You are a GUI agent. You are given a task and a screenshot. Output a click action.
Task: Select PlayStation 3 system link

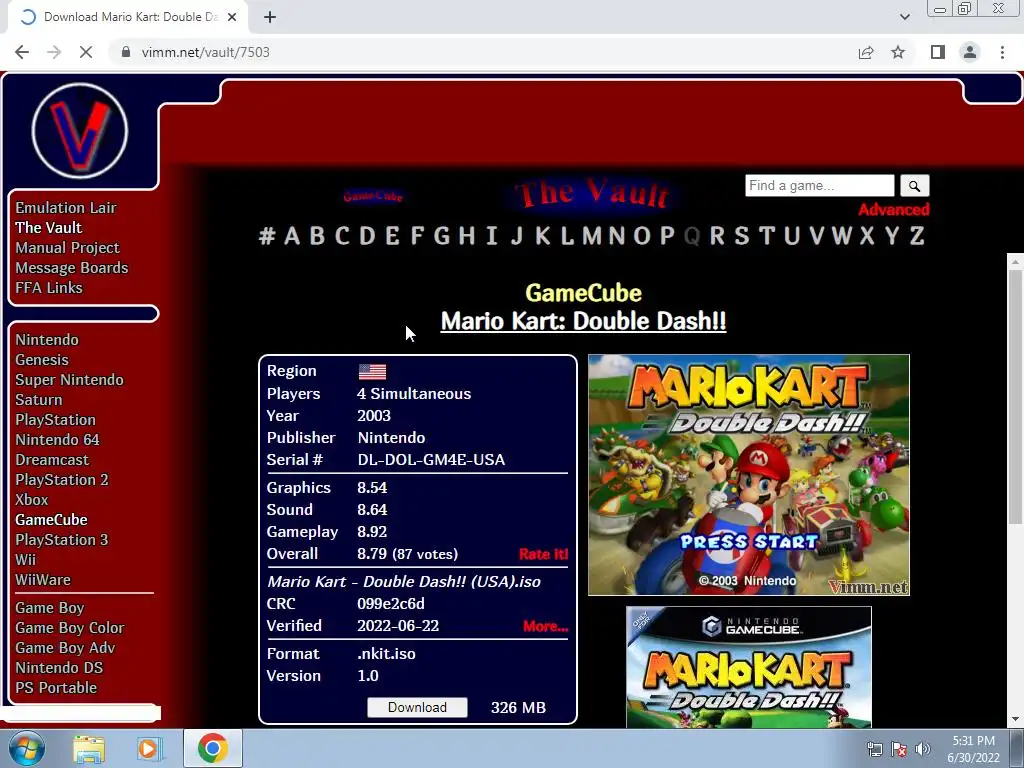(x=62, y=540)
